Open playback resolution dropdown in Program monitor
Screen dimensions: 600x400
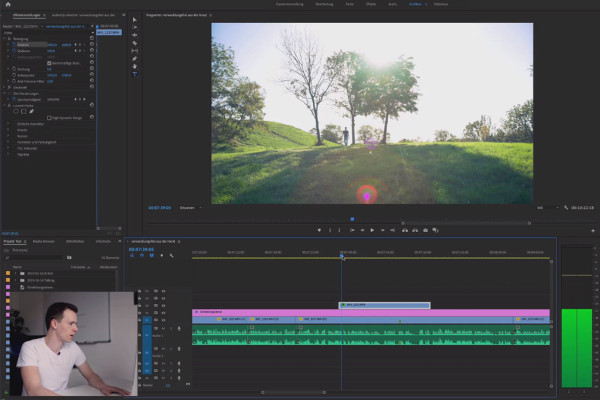(548, 207)
